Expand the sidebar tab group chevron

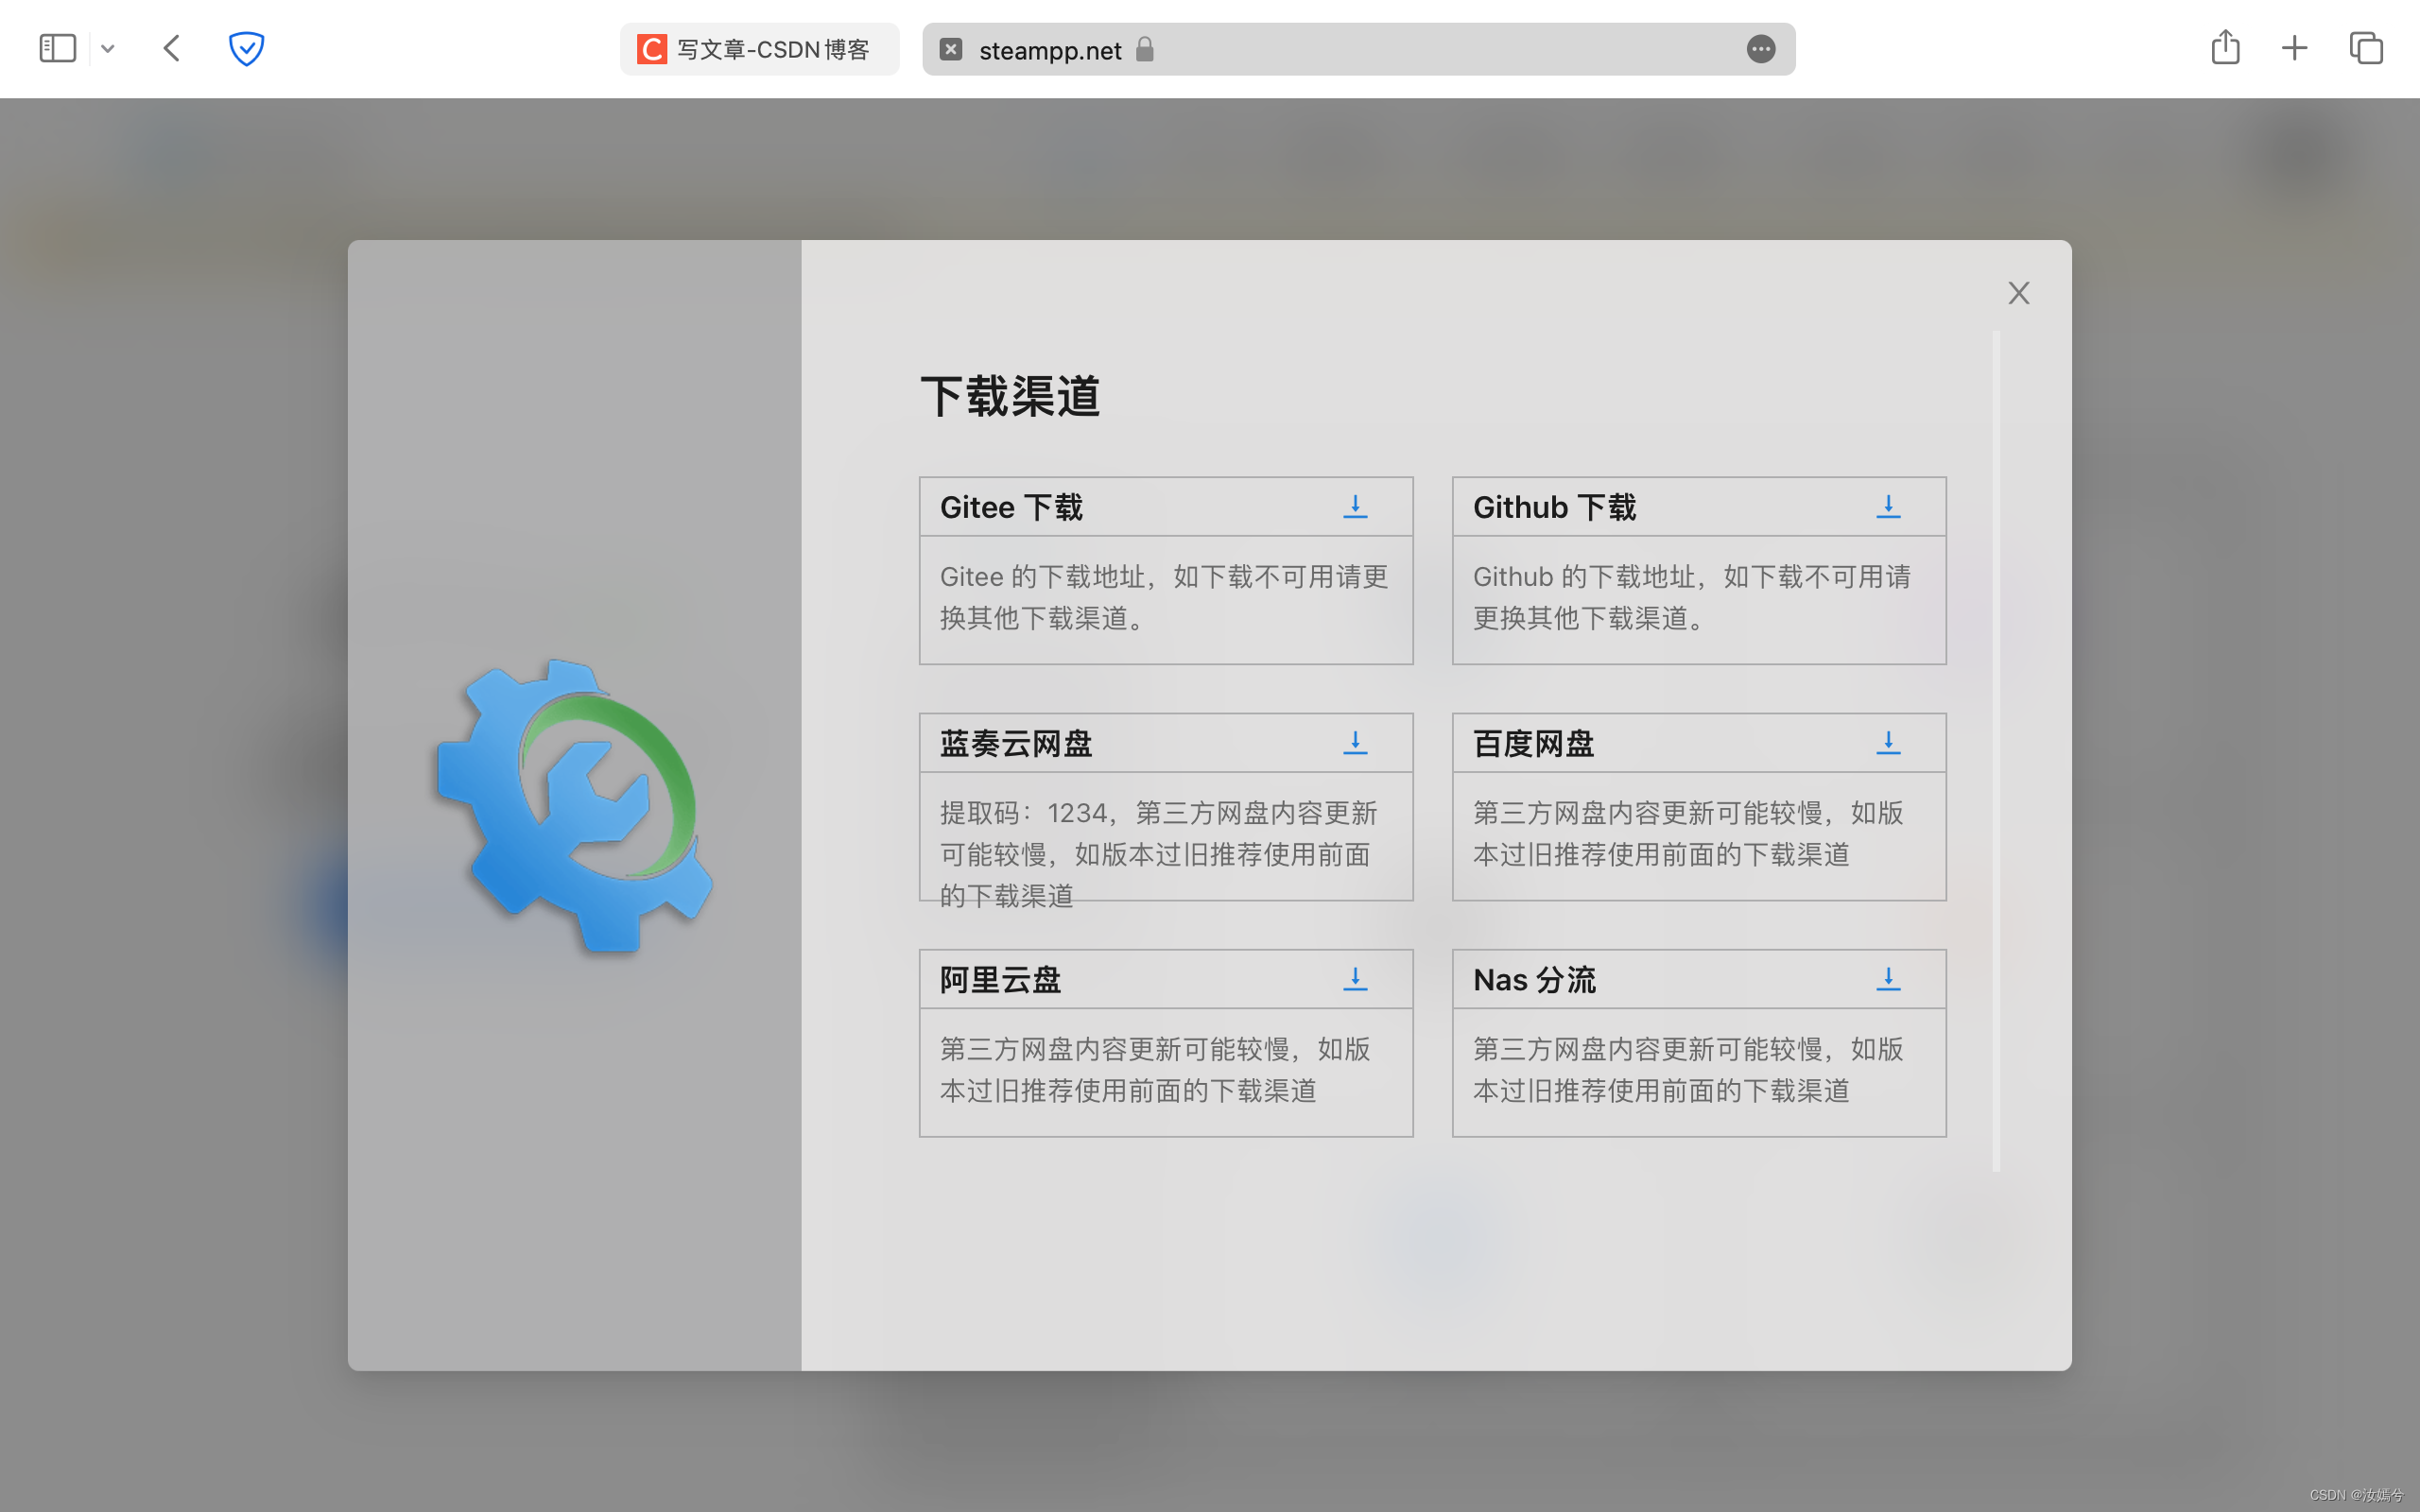coord(108,48)
